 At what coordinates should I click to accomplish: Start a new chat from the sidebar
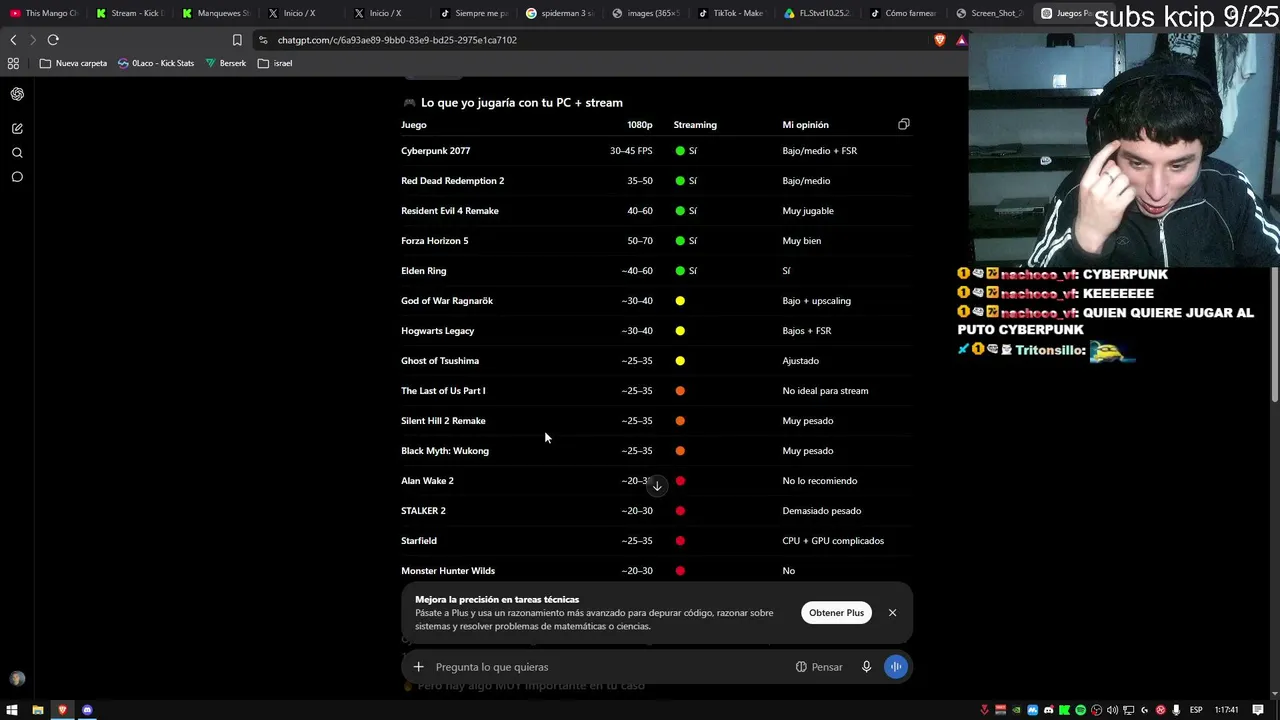(17, 128)
